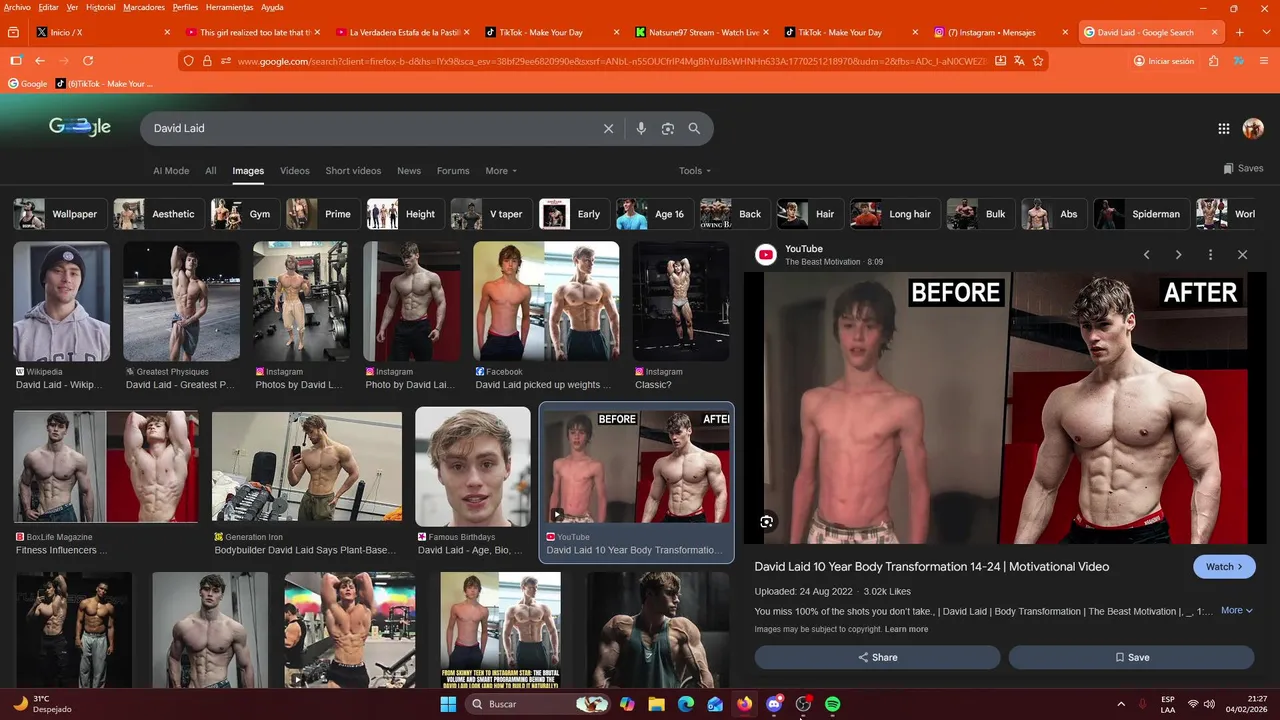Click Watch button for YouTube video

1224,567
